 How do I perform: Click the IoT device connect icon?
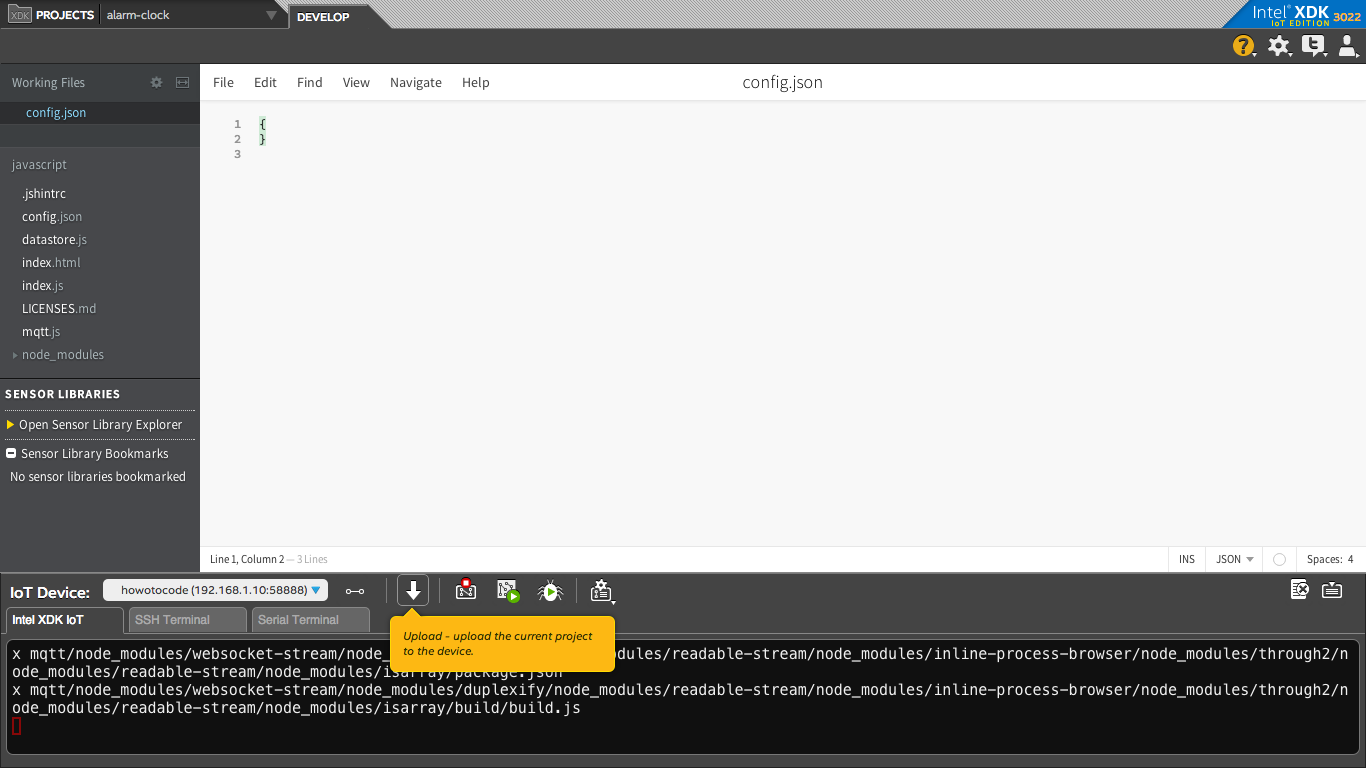point(355,591)
